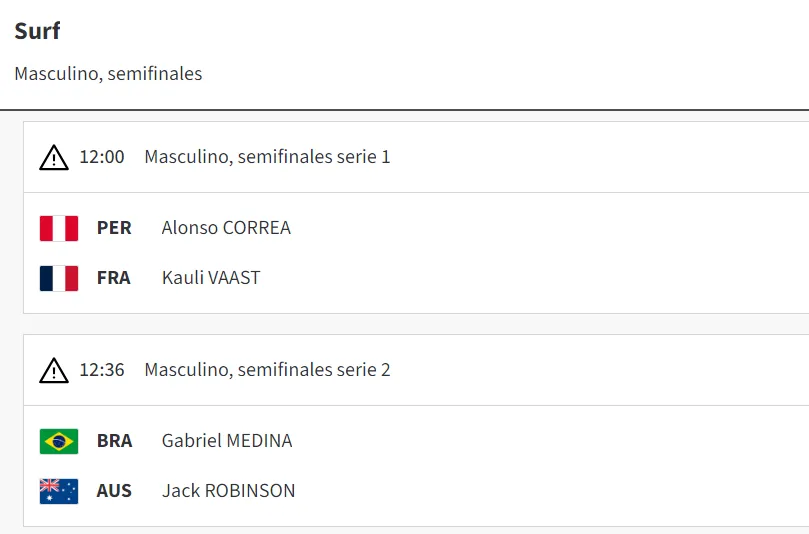Click the FRA country code
The height and width of the screenshot is (534, 809).
tap(114, 278)
